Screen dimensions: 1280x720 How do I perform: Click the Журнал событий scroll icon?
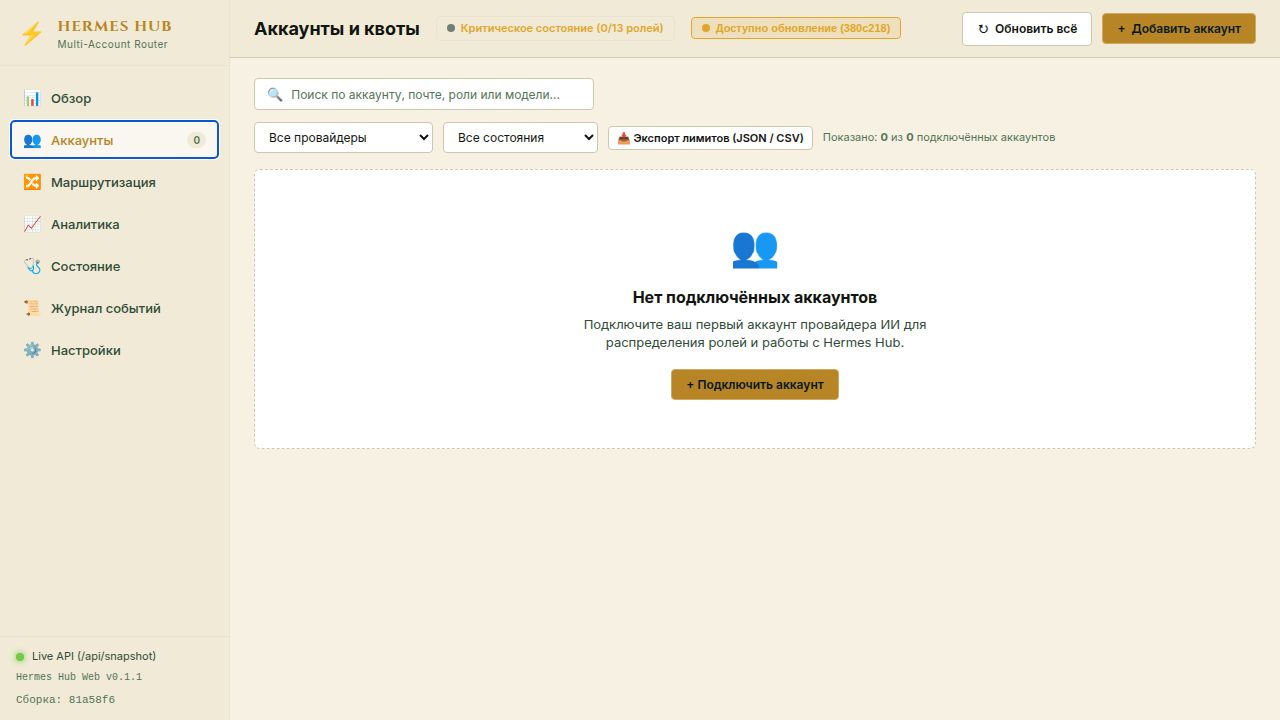pyautogui.click(x=32, y=308)
